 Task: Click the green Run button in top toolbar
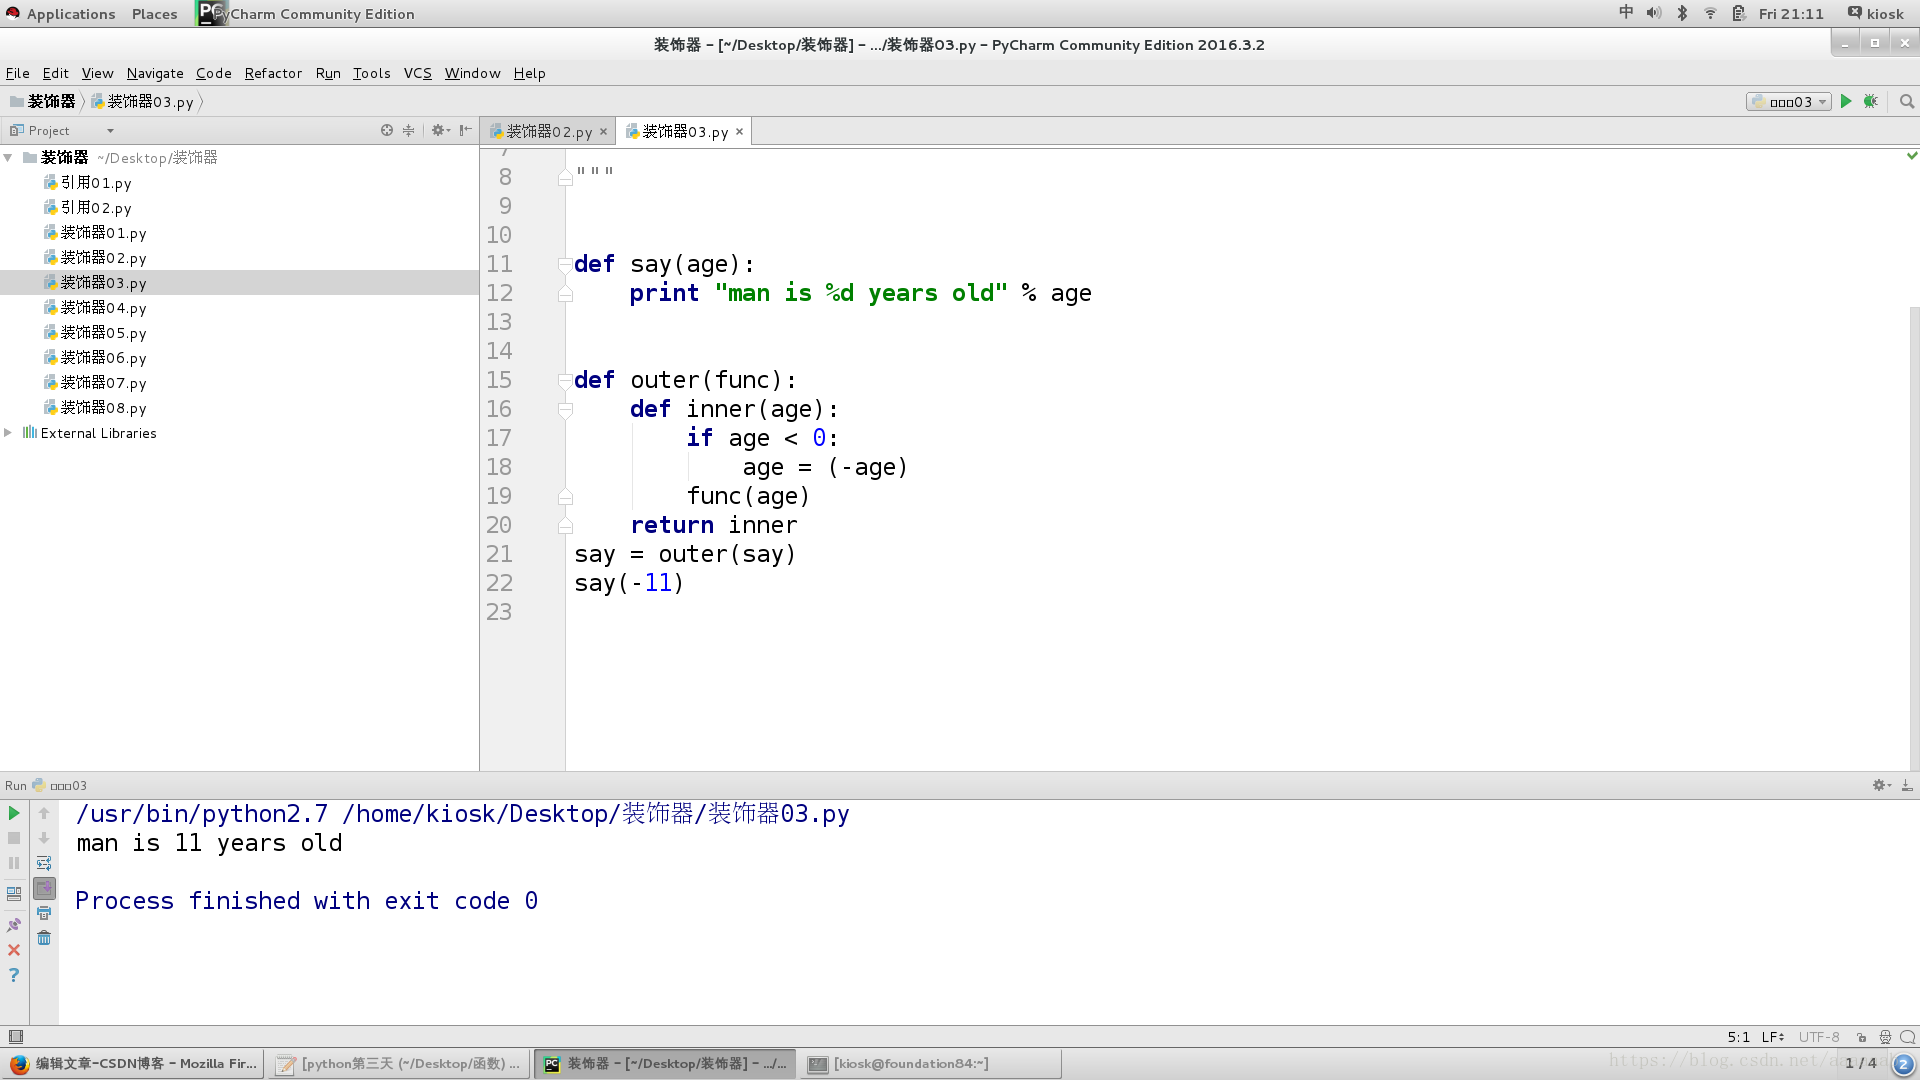(1846, 101)
